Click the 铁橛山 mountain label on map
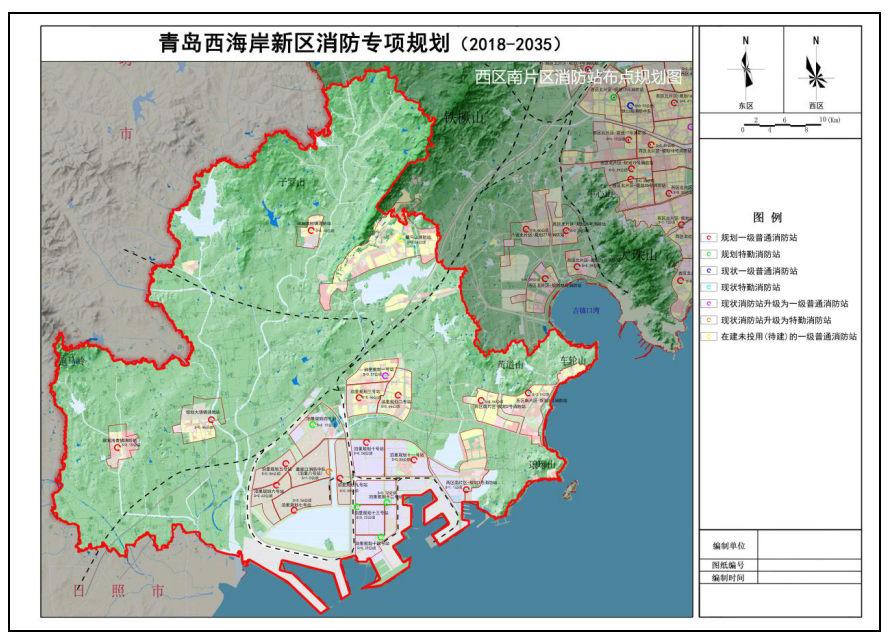 [463, 119]
